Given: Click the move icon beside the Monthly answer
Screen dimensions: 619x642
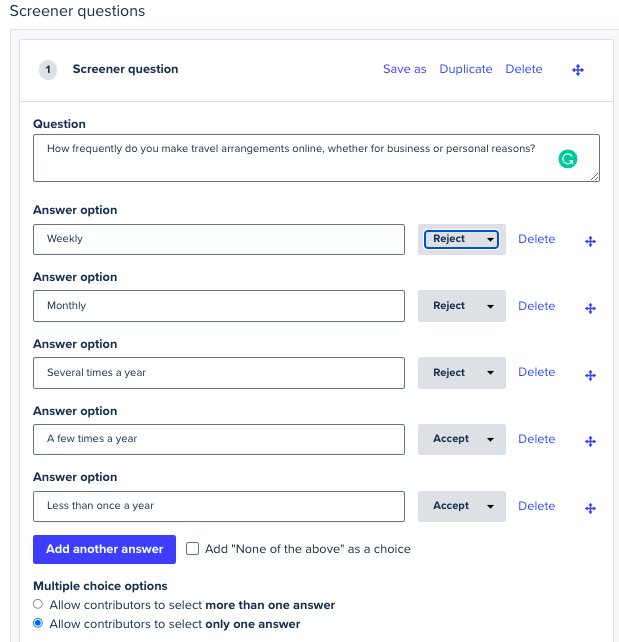Looking at the screenshot, I should 590,308.
